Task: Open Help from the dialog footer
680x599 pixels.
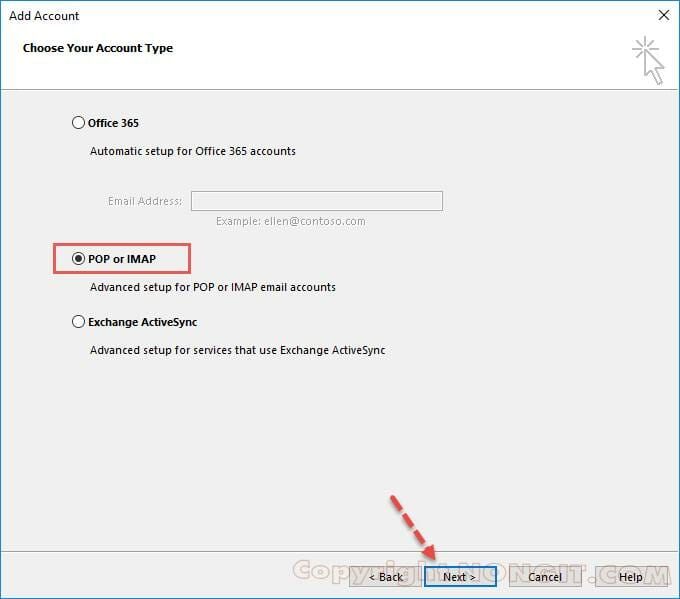Action: (x=631, y=577)
